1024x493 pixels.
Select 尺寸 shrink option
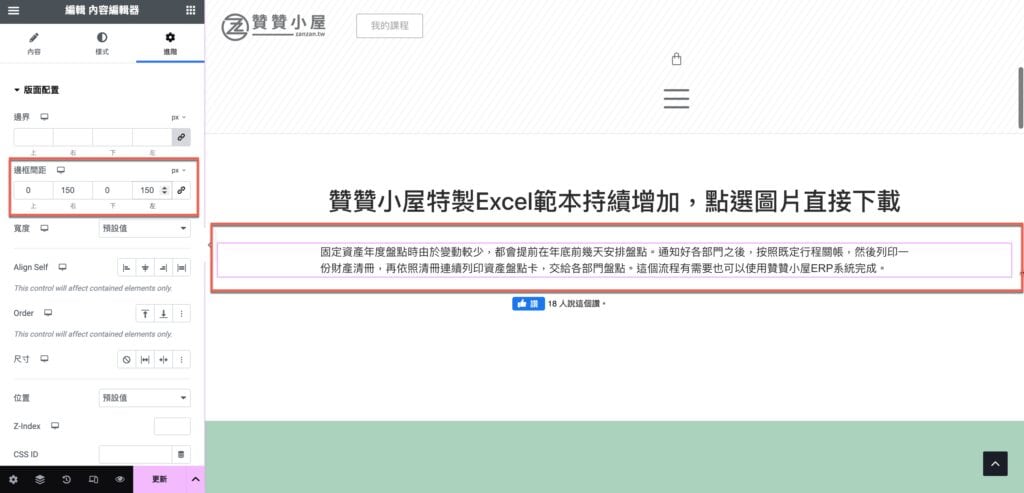(x=163, y=359)
